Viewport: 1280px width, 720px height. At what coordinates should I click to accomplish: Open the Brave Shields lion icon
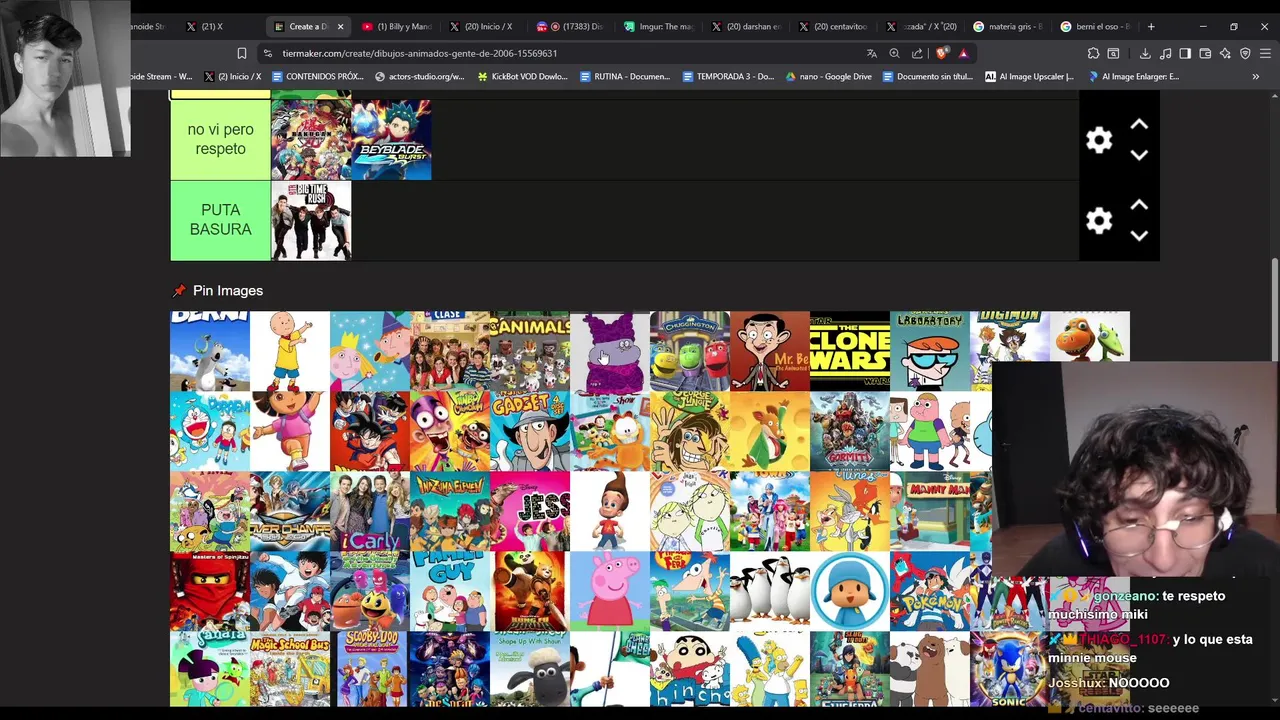[x=941, y=53]
